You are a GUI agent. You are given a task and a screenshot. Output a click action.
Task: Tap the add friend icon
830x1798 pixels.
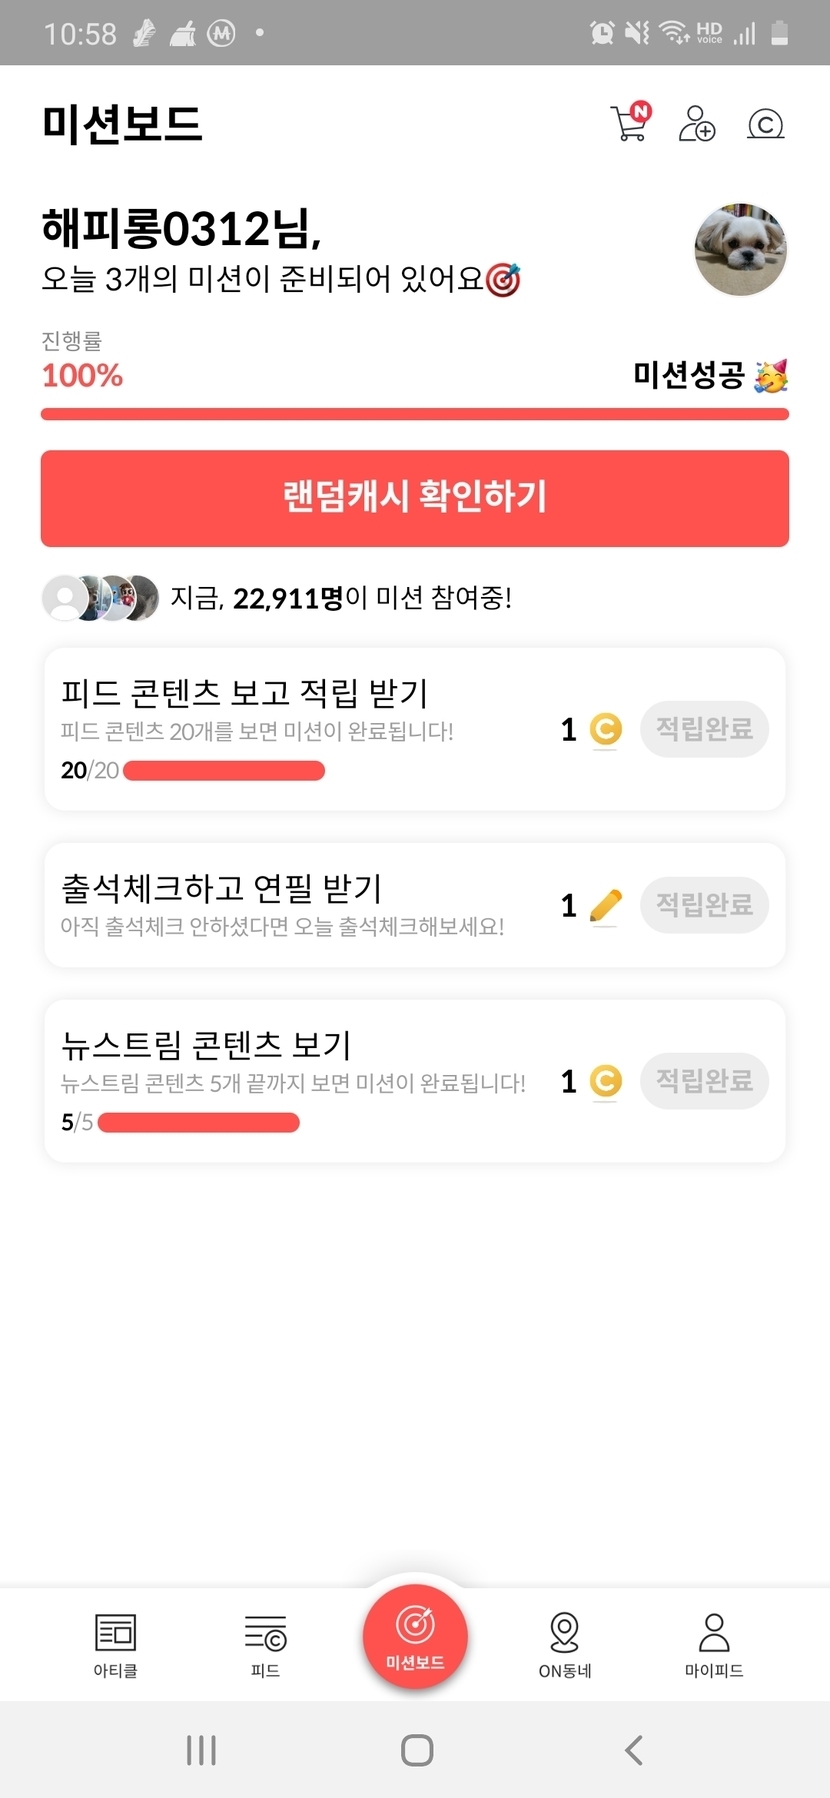[x=696, y=124]
